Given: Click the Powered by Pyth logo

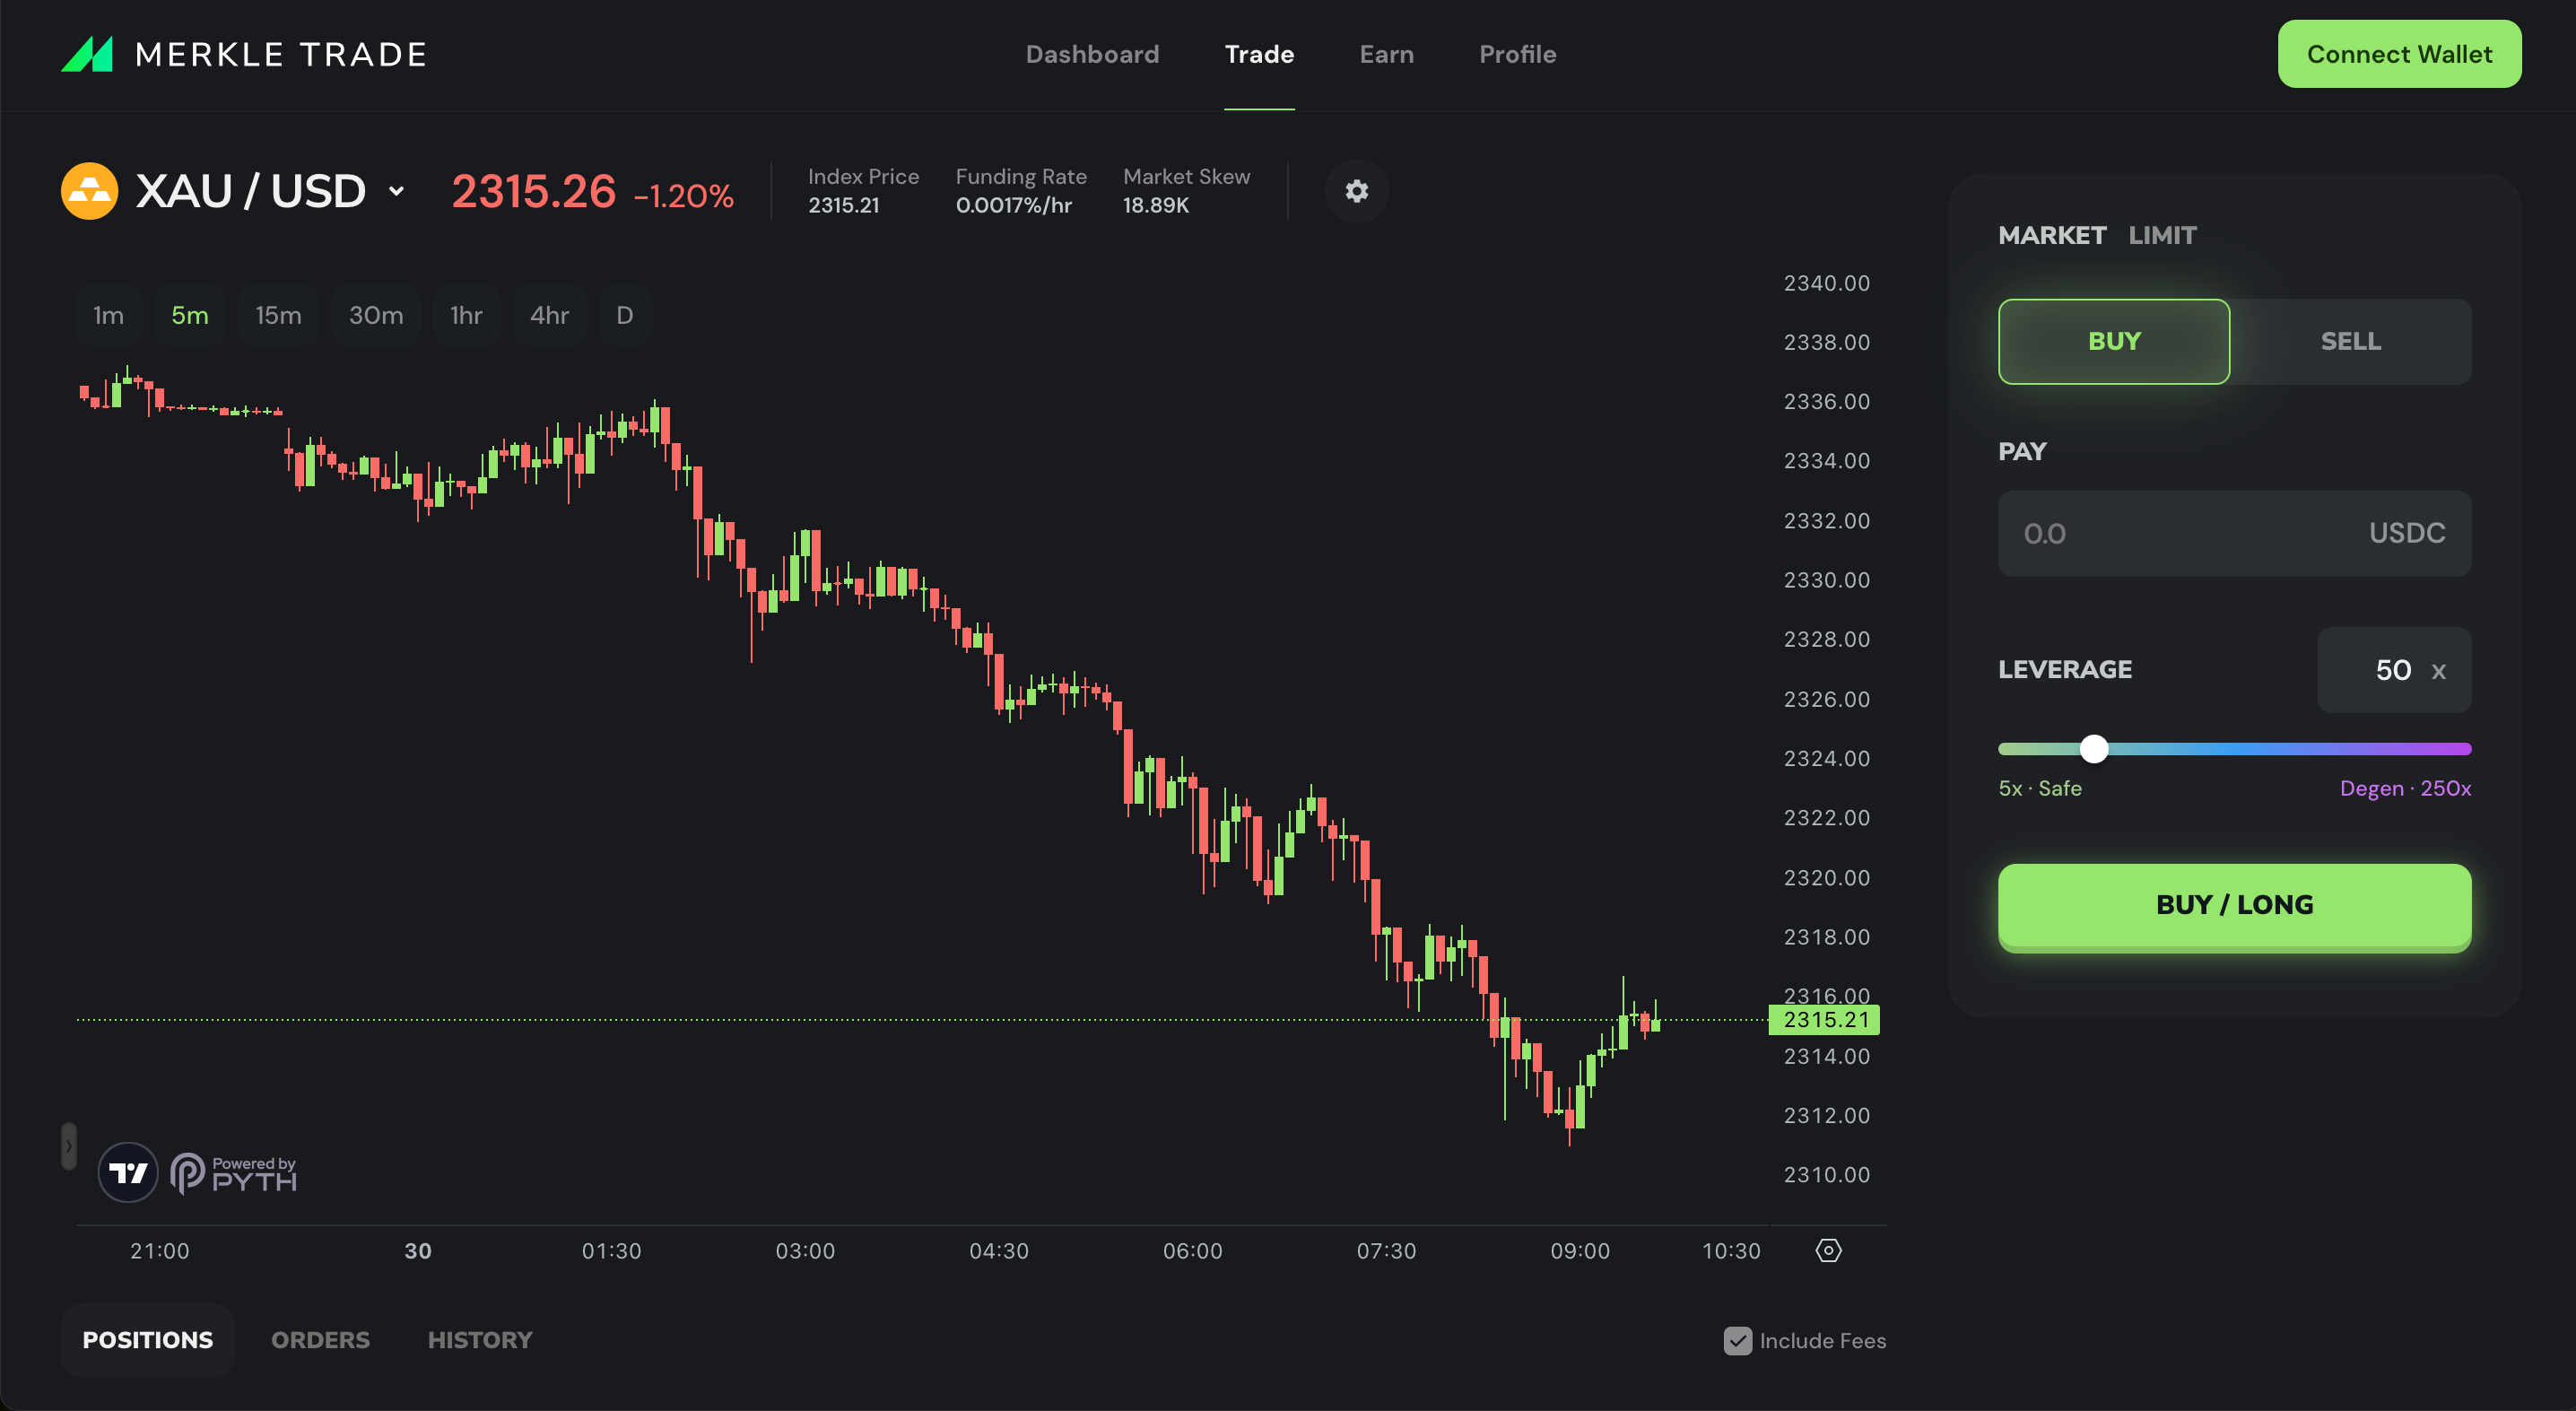Looking at the screenshot, I should (x=234, y=1172).
